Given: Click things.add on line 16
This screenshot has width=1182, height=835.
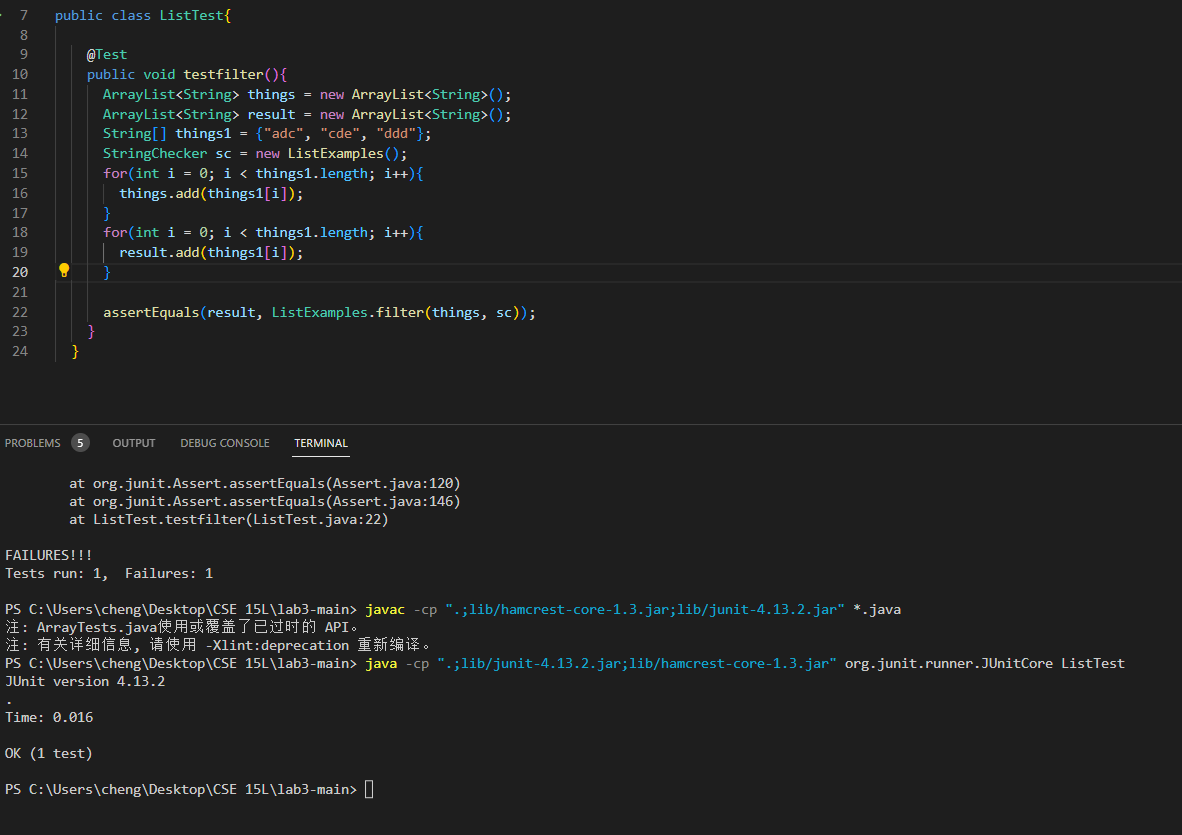Looking at the screenshot, I should click(x=159, y=194).
